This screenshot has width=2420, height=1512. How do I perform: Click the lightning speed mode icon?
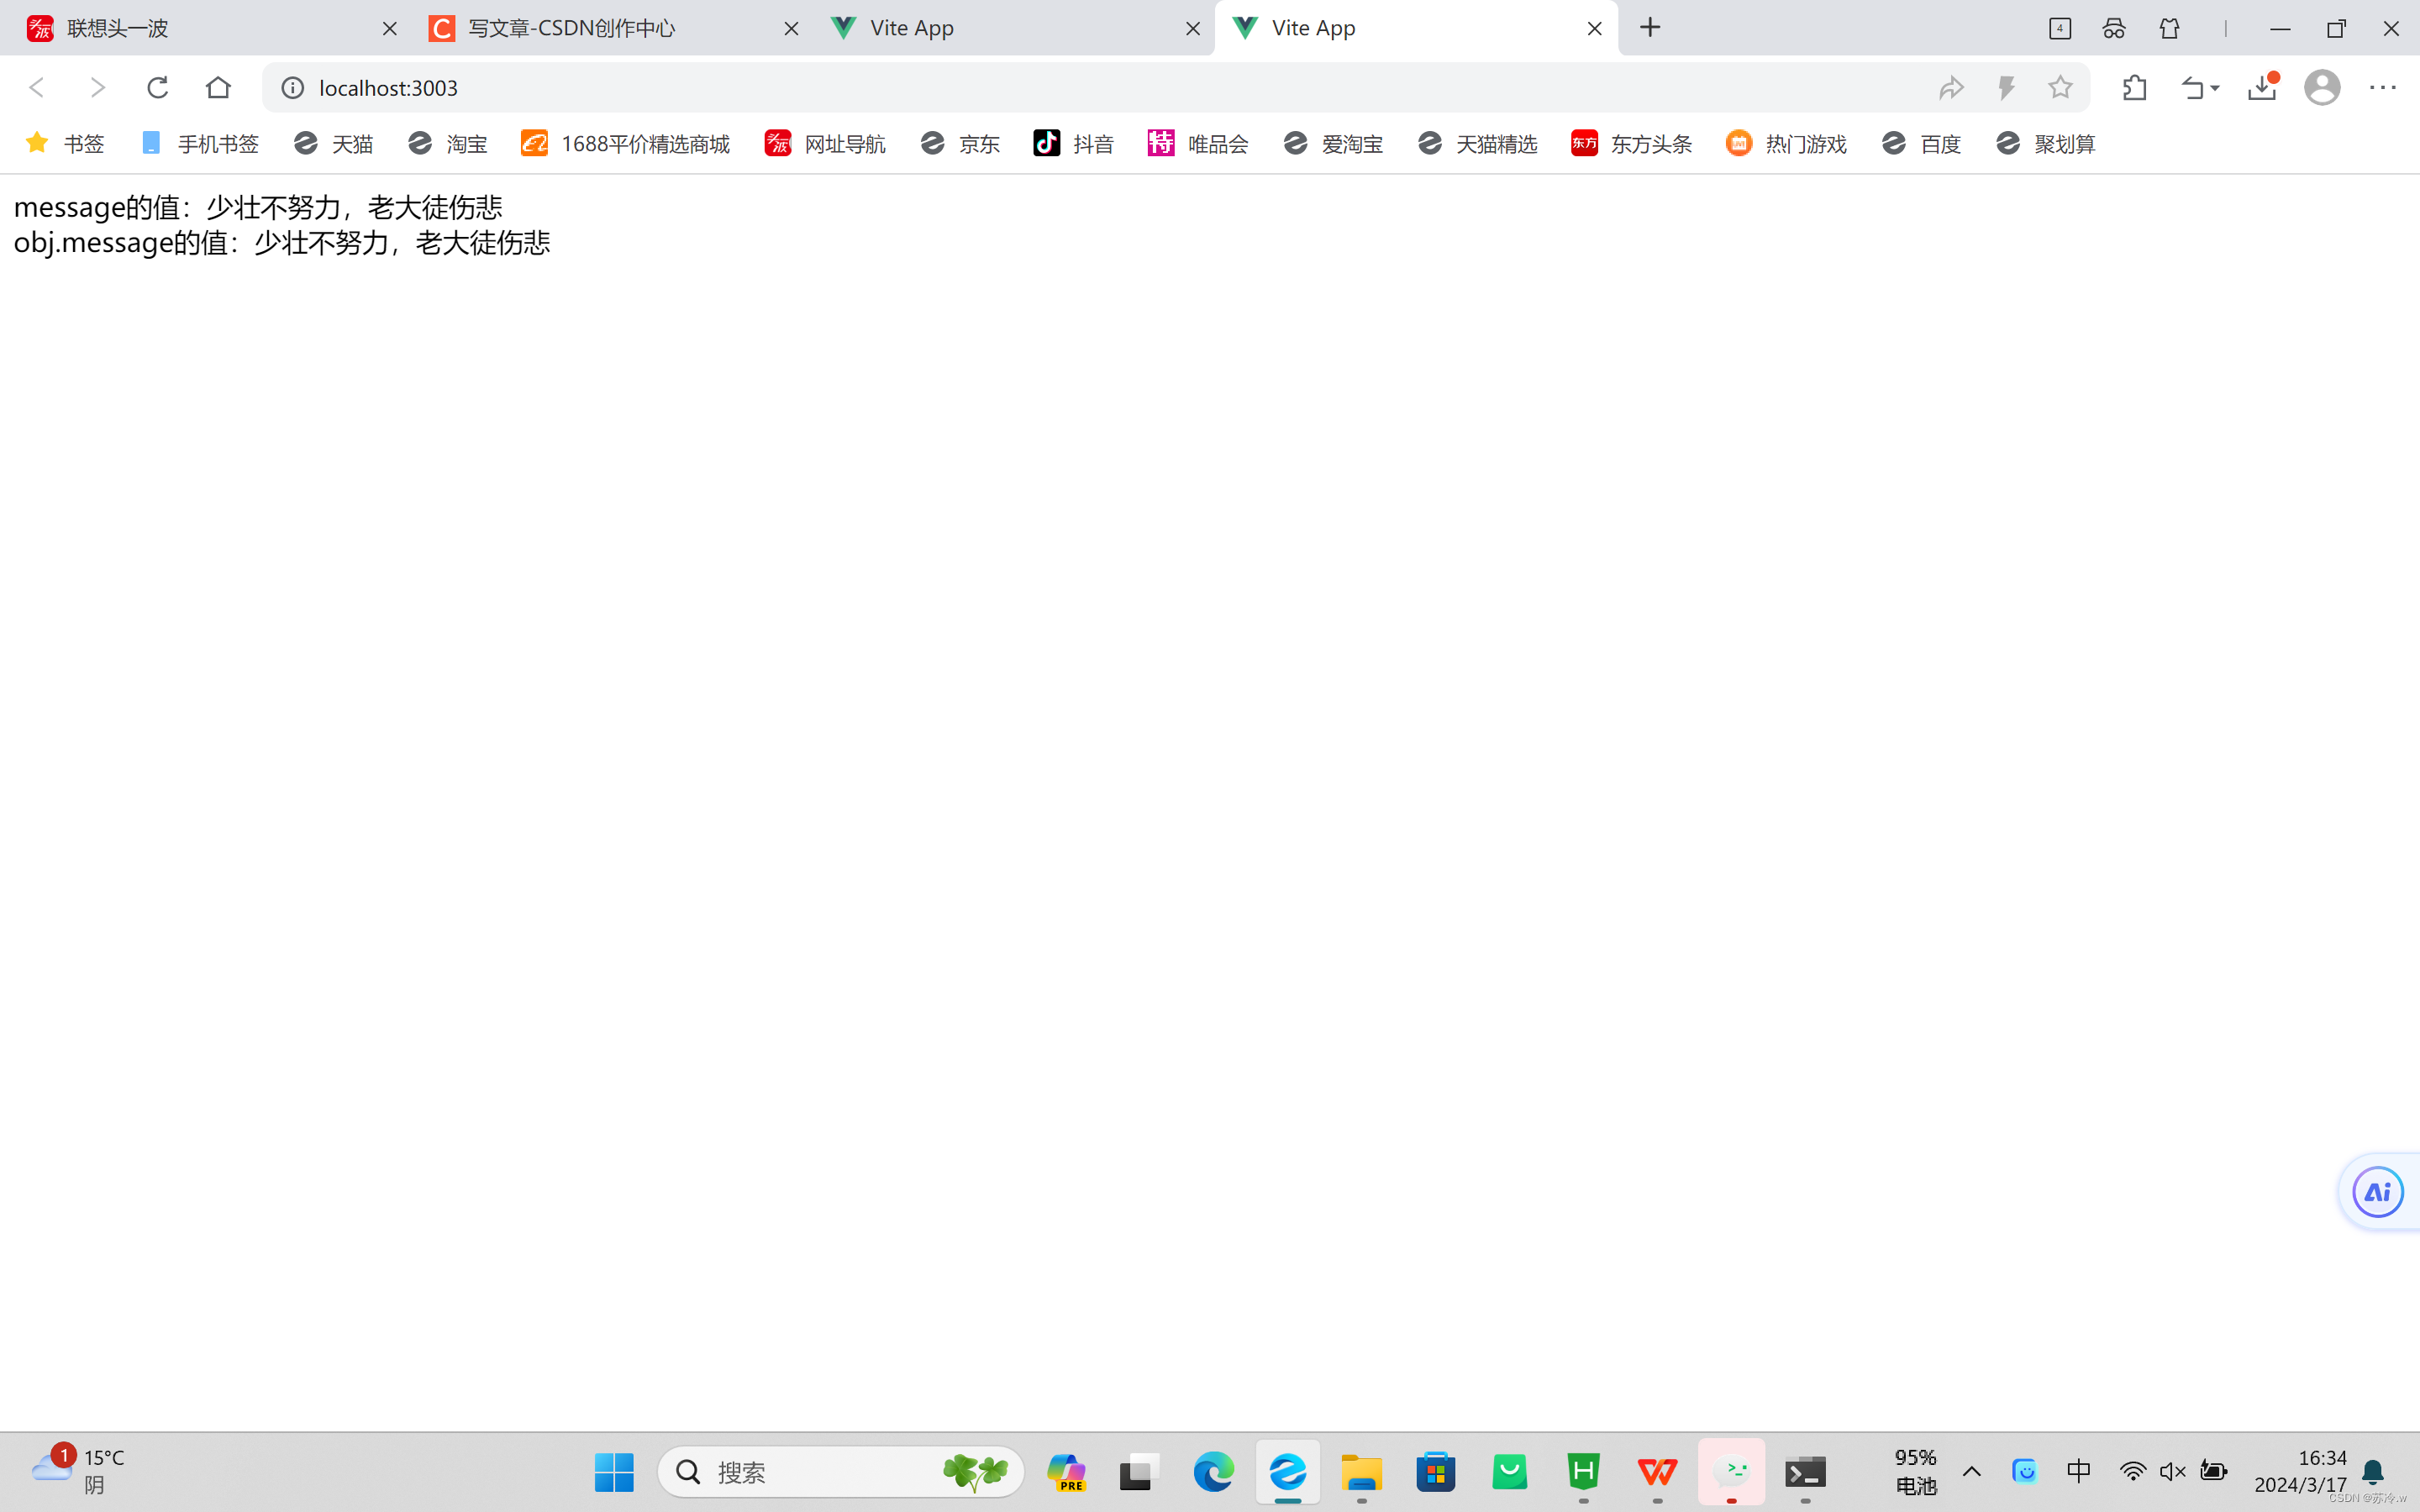click(2006, 88)
